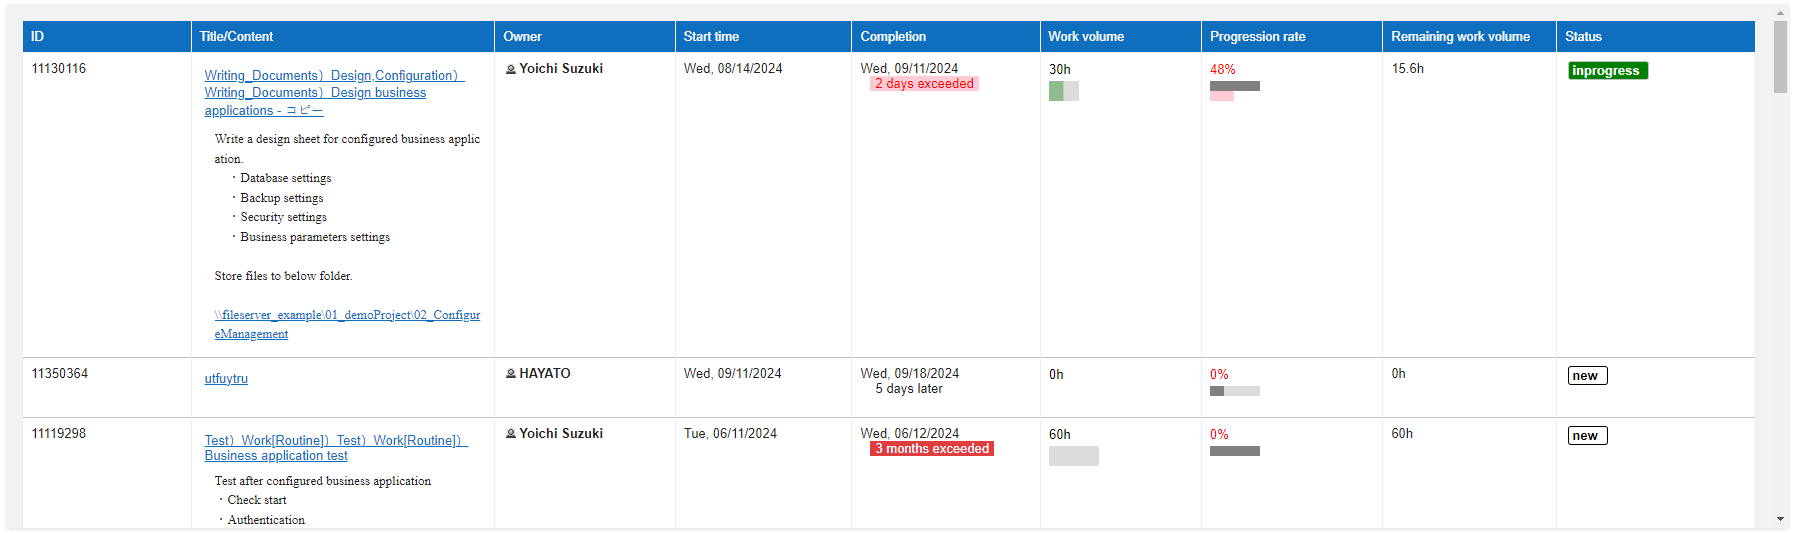The image size is (1795, 533).
Task: Click the progress bar in utfuytru row
Action: pos(1235,391)
